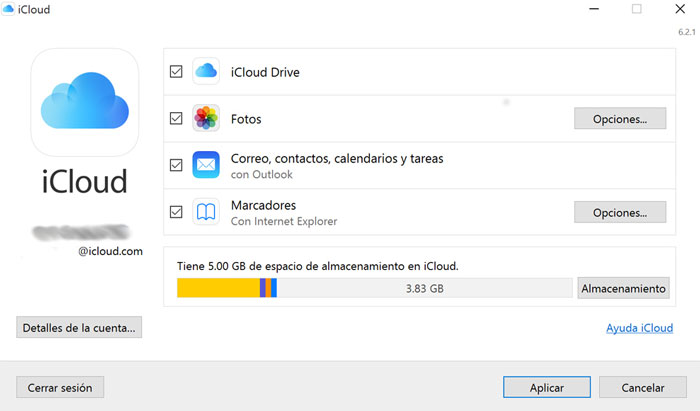Click the Mail envelope icon for Correo
This screenshot has height=411, width=700.
coord(206,165)
